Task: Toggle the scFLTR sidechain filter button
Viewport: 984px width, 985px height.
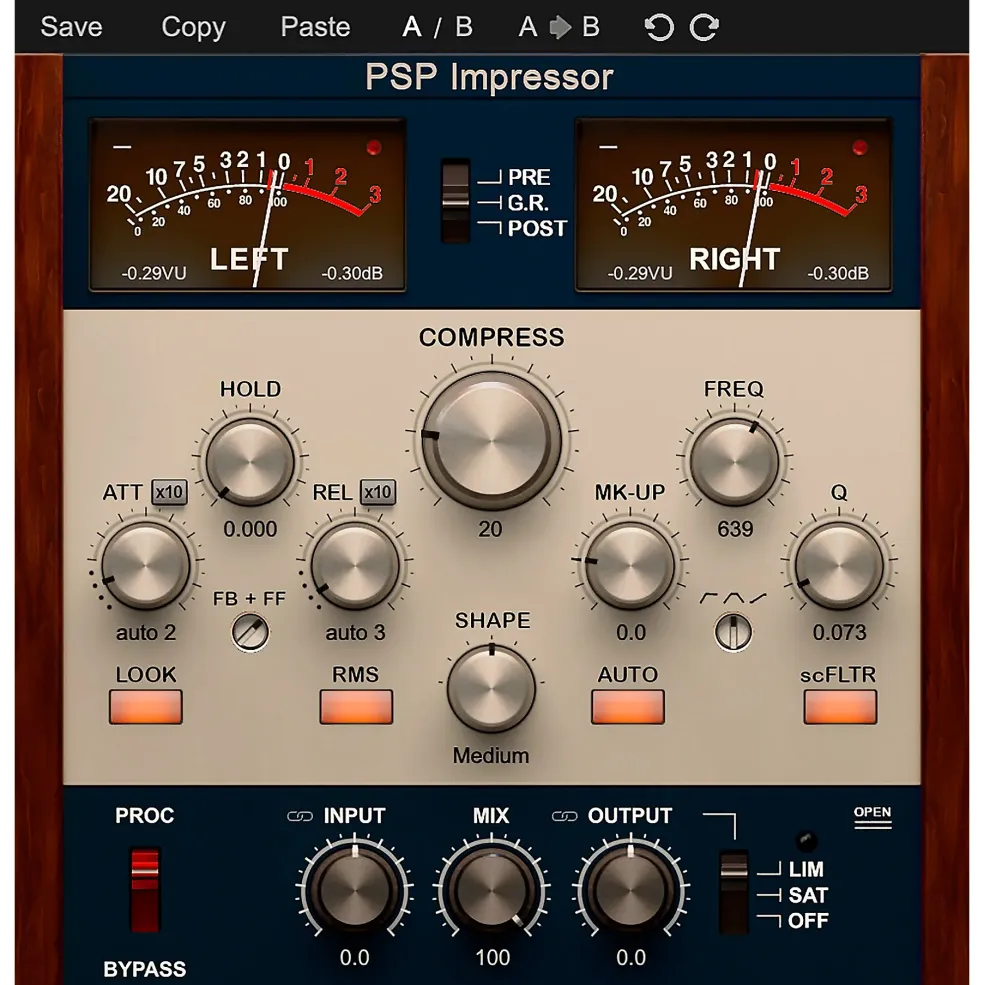Action: (x=840, y=707)
